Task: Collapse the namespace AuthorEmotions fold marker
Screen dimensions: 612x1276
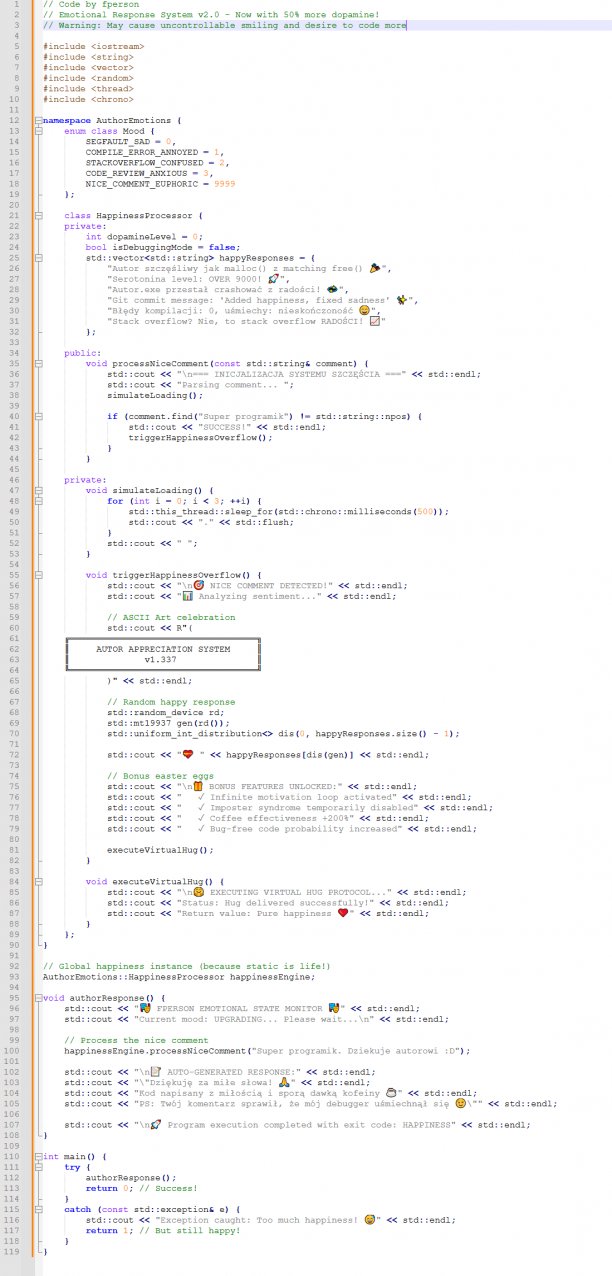Action: point(39,120)
